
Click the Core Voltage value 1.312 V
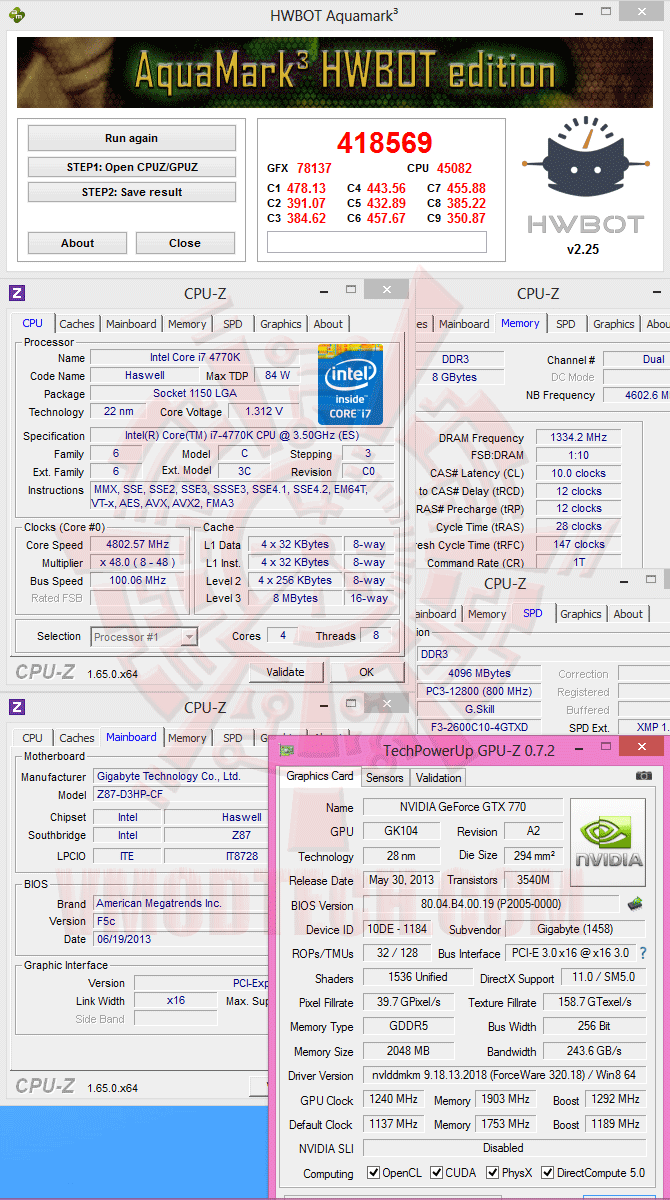coord(263,411)
